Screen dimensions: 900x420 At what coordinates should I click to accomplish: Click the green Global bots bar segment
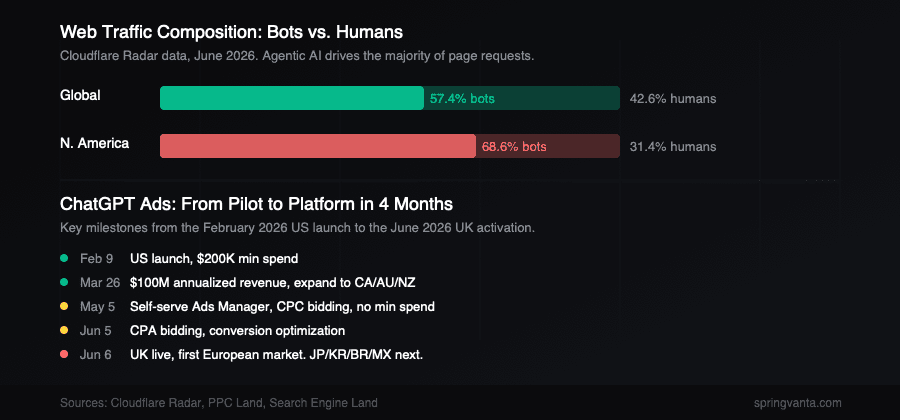point(292,98)
